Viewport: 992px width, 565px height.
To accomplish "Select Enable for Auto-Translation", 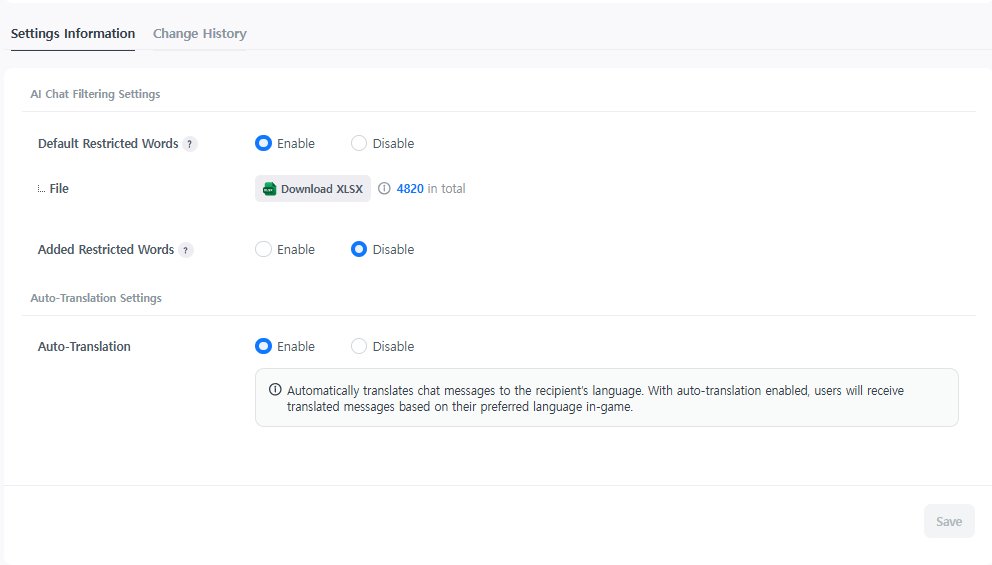I will [x=263, y=346].
